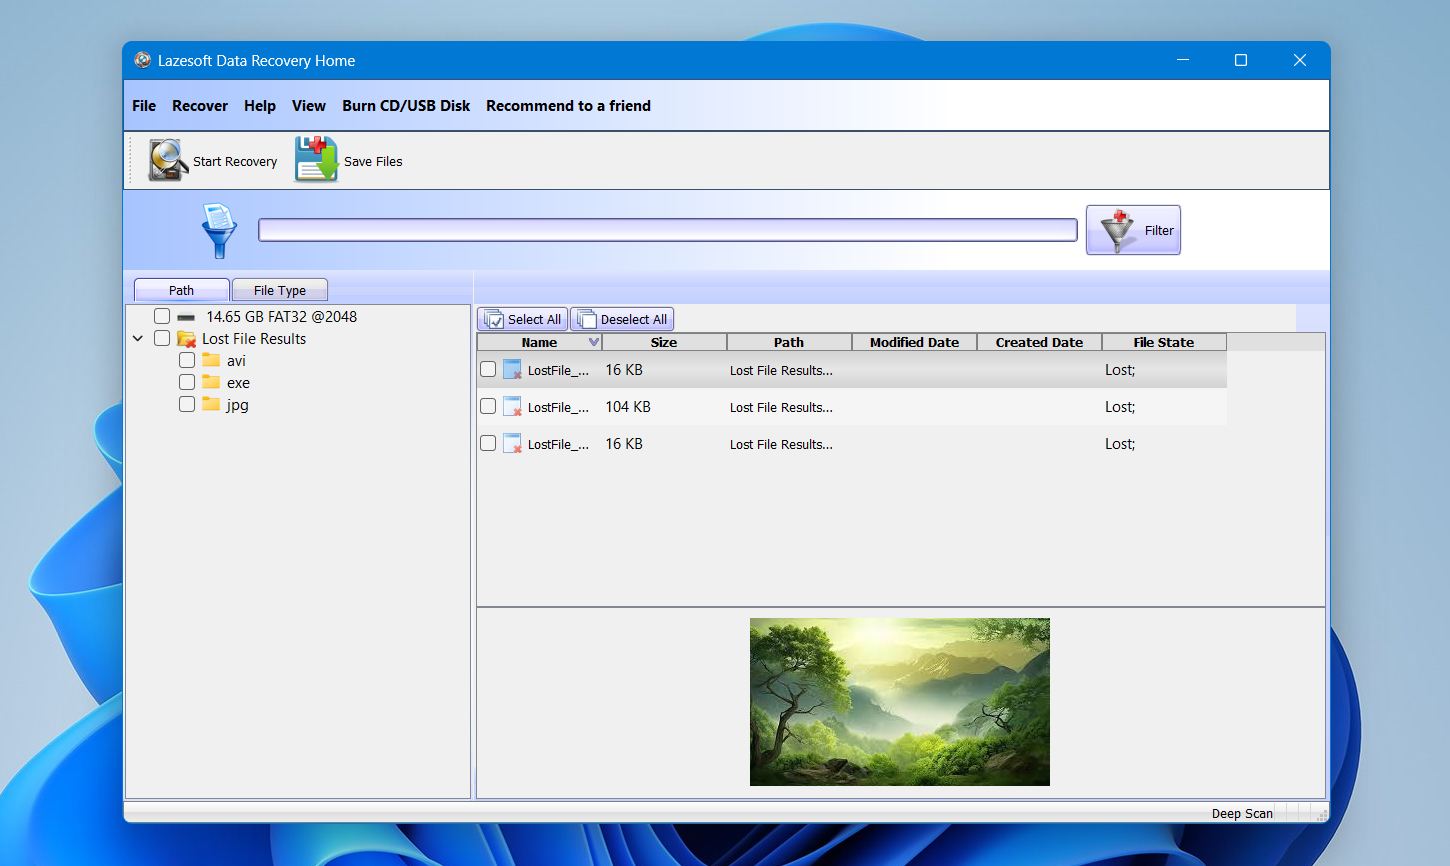Click the landscape preview image
Screen dimensions: 1450x866
(899, 701)
